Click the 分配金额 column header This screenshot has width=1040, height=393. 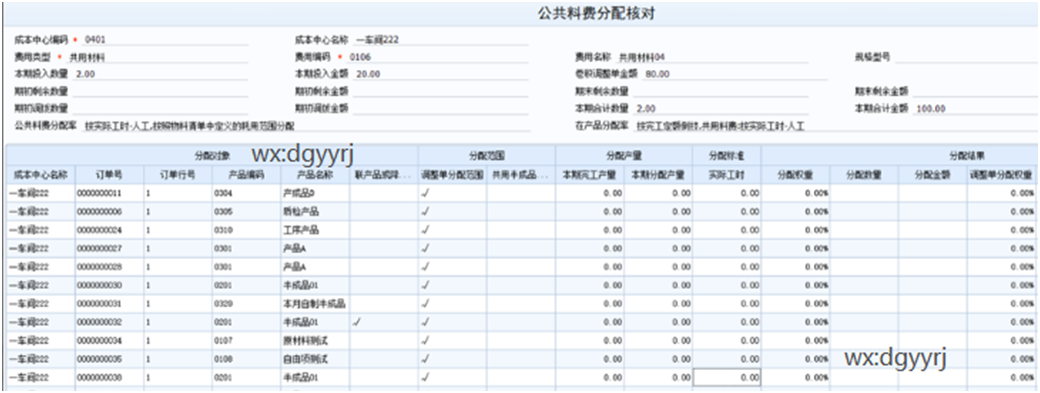[933, 175]
